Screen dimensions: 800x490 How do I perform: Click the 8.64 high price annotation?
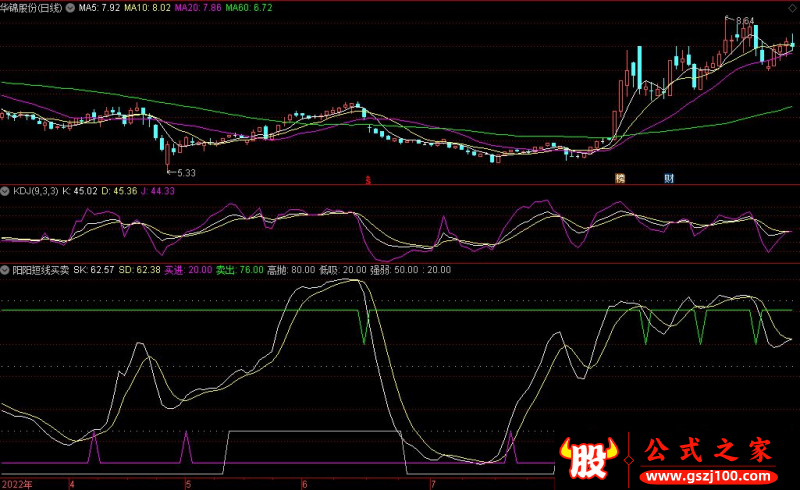tap(744, 21)
